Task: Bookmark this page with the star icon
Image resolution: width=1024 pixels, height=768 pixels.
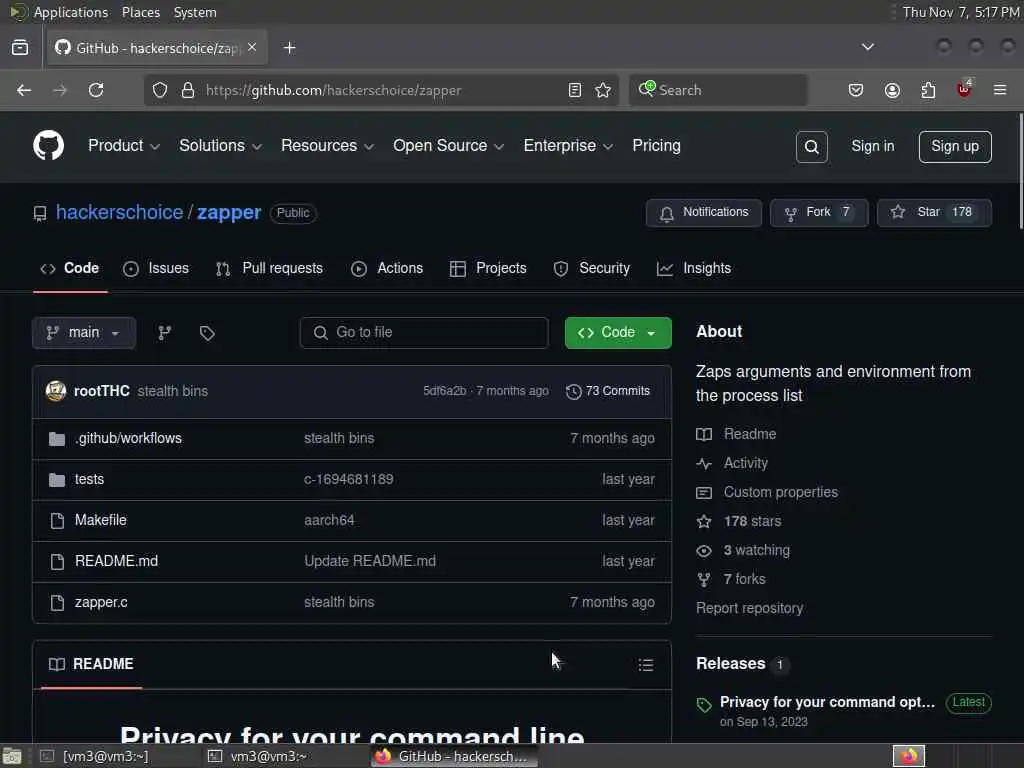Action: coord(603,90)
